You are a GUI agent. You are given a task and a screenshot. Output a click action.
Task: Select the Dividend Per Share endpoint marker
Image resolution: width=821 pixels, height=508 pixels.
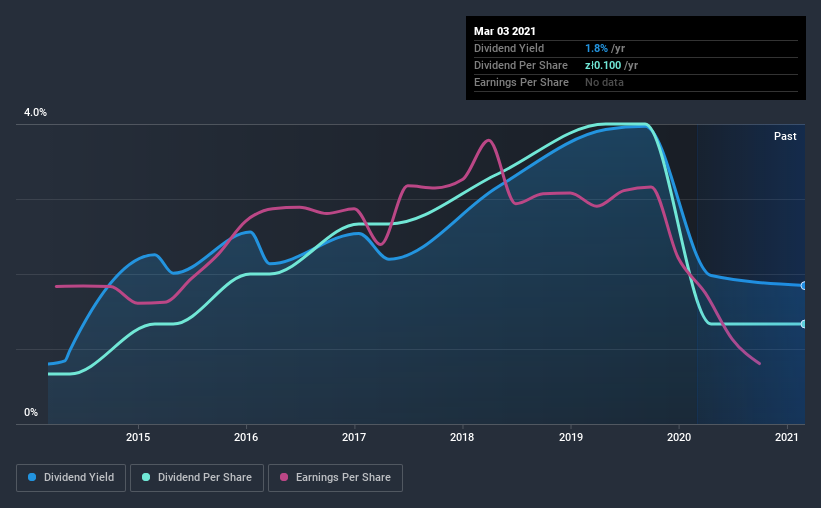click(804, 324)
